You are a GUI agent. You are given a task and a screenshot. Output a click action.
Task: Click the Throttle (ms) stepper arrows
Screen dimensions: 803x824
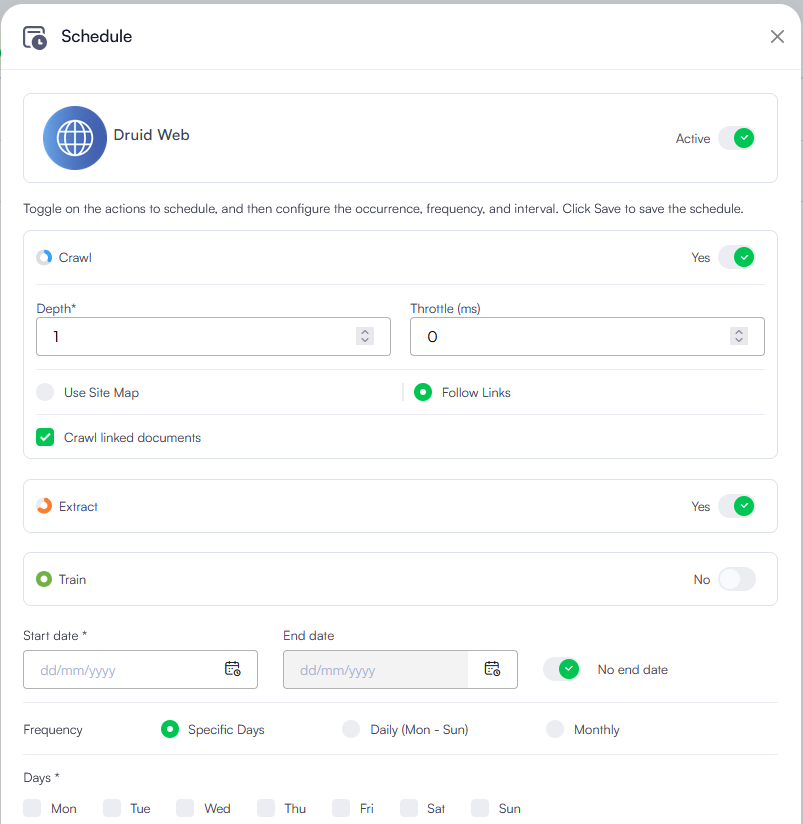[x=739, y=336]
